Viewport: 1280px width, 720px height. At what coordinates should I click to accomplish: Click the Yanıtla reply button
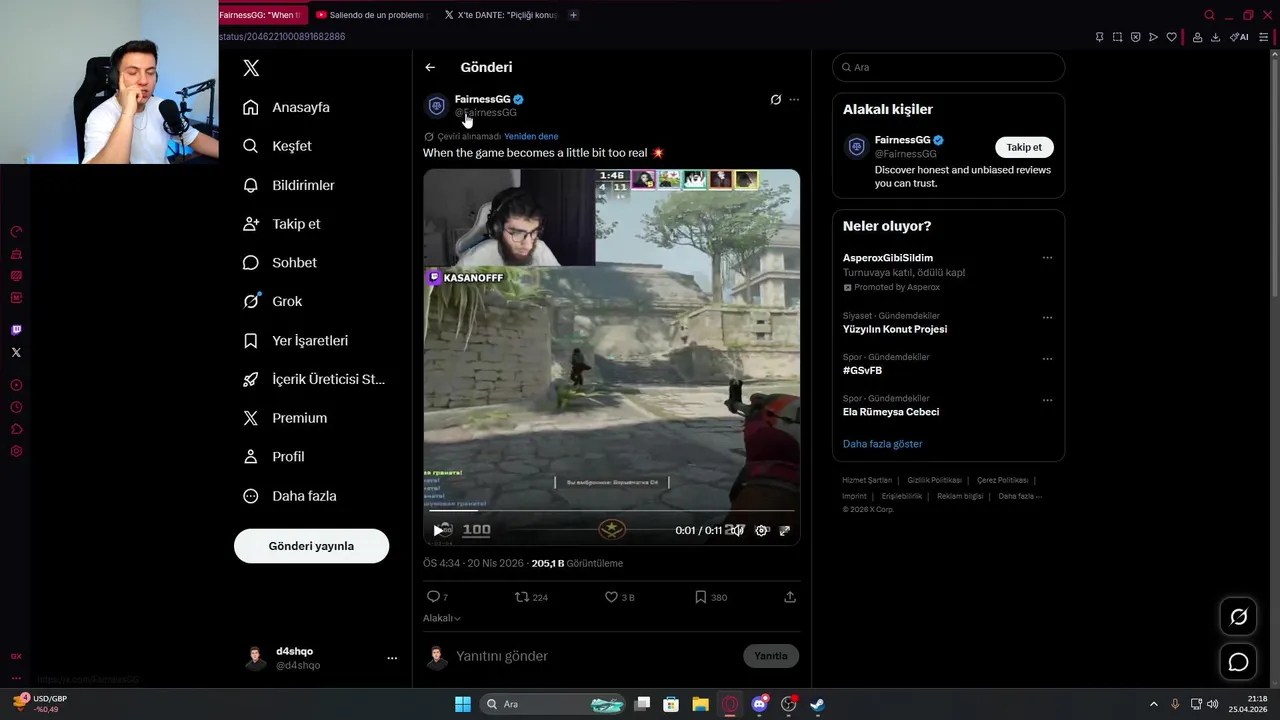[x=770, y=656]
